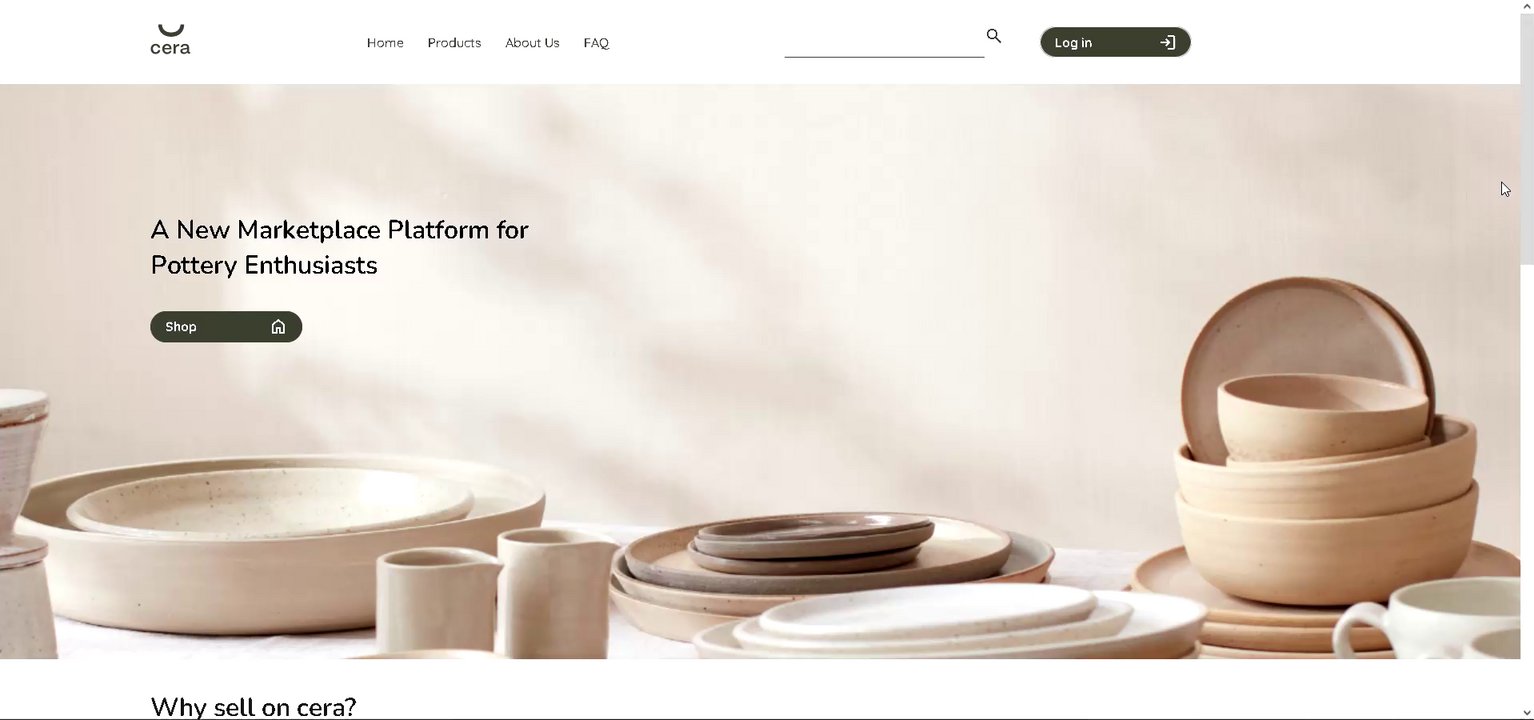The width and height of the screenshot is (1534, 720).
Task: Click the house icon in Shop button
Action: tap(278, 327)
